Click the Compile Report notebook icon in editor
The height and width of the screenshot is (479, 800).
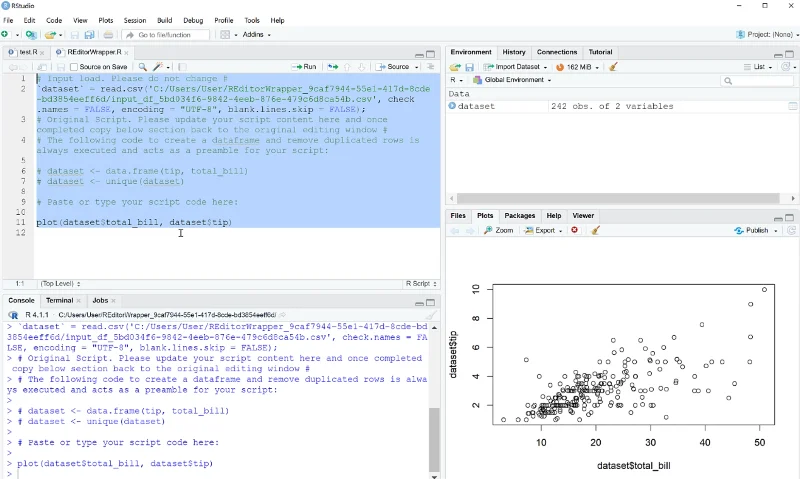tap(182, 67)
